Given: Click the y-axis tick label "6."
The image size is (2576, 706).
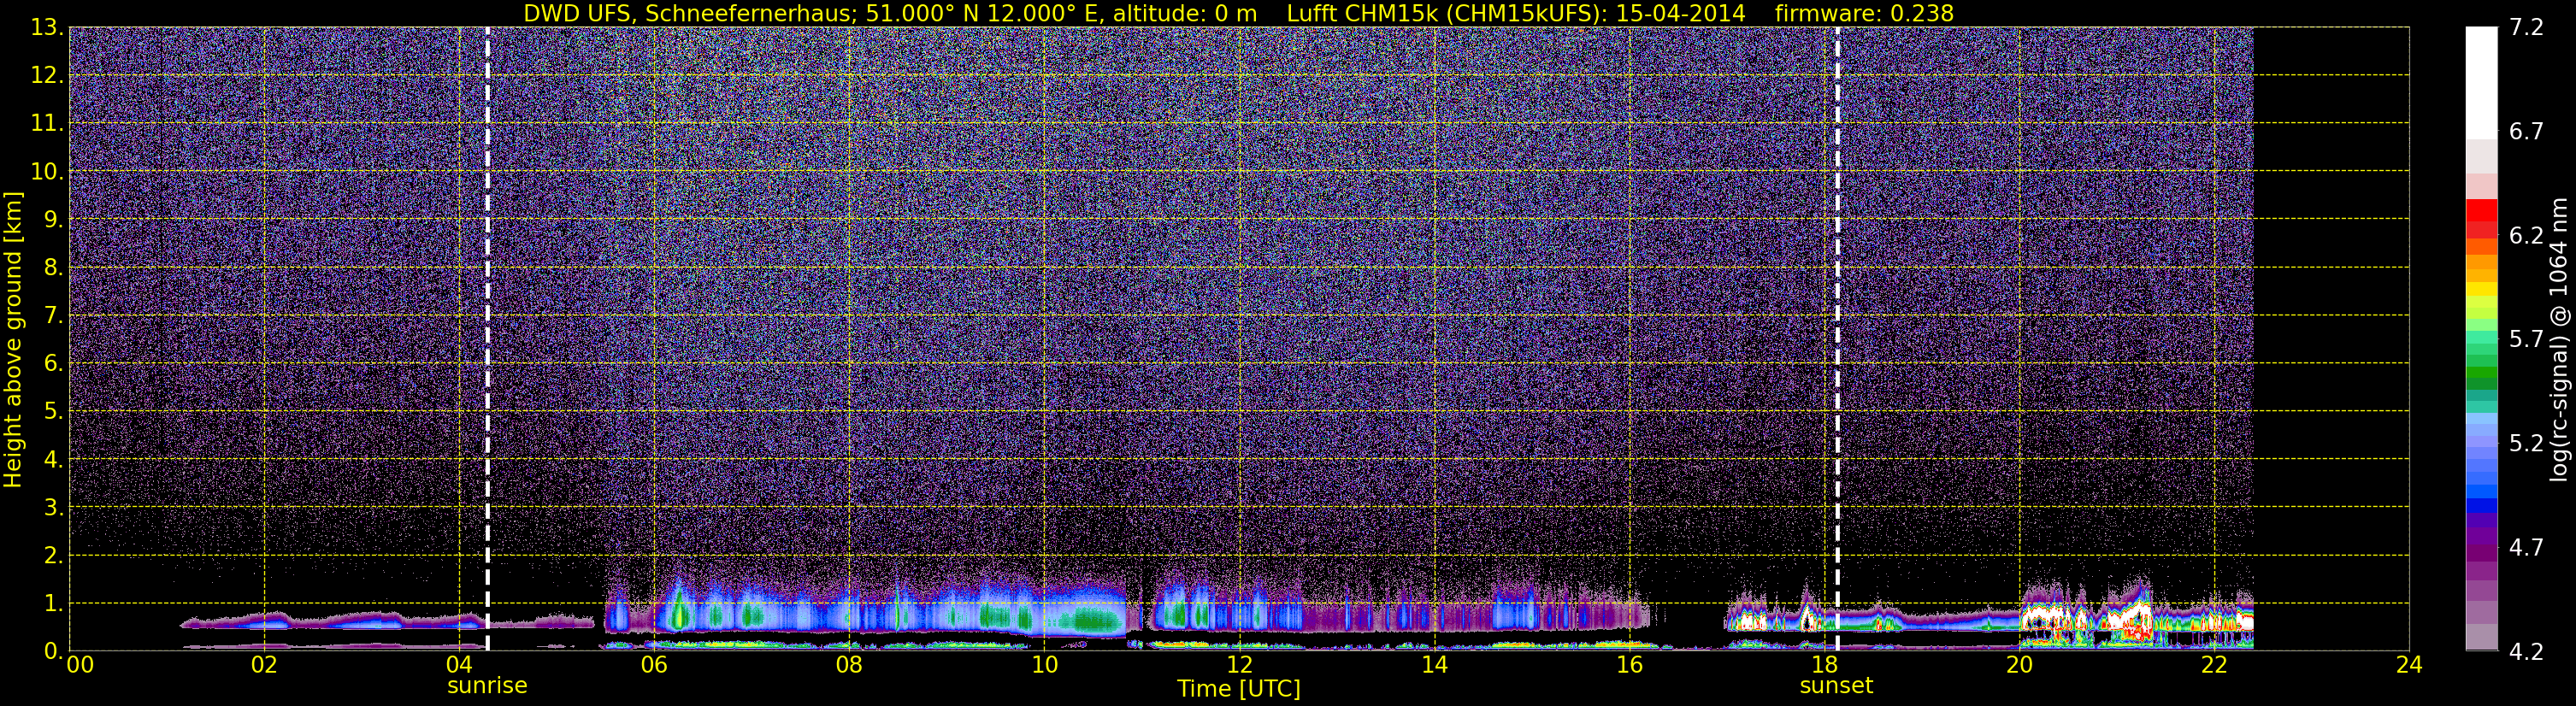Looking at the screenshot, I should click(x=54, y=363).
